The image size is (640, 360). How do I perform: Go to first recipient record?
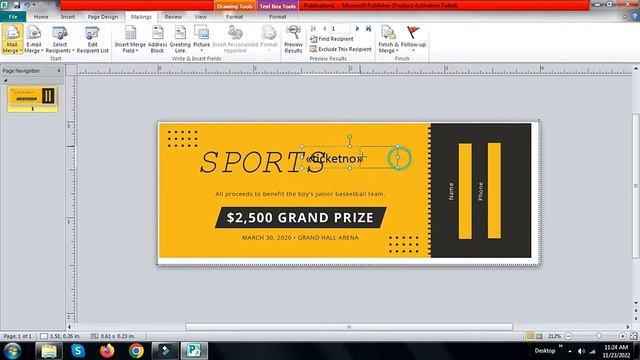tap(313, 29)
